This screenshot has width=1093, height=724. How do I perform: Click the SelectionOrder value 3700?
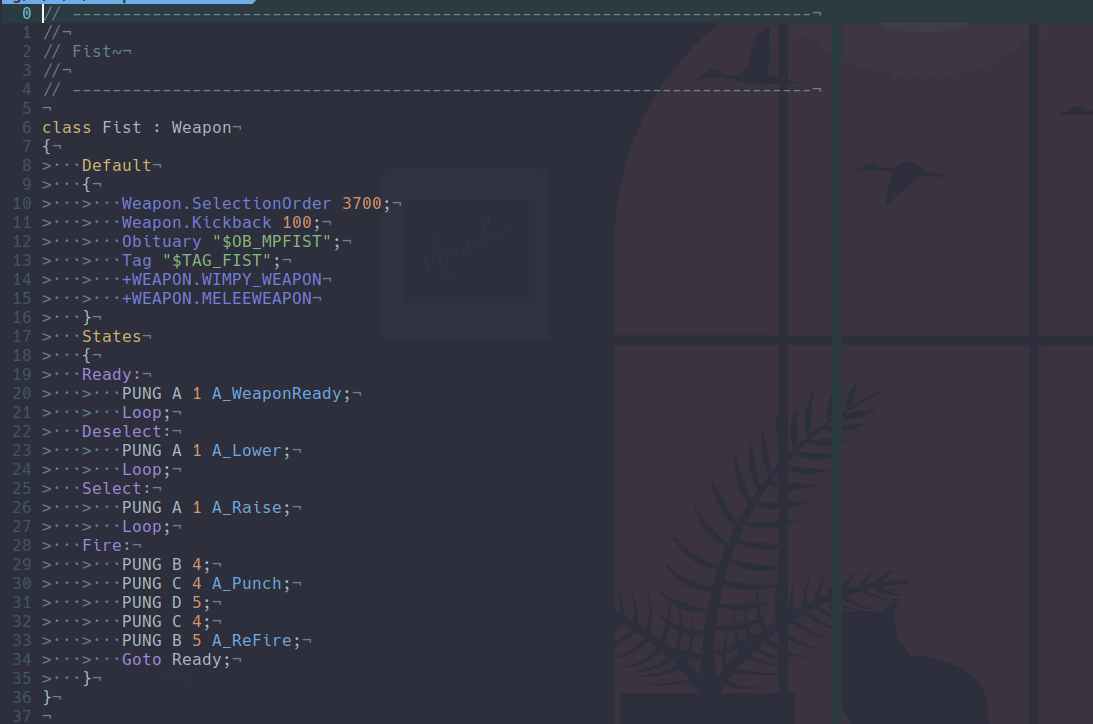361,203
